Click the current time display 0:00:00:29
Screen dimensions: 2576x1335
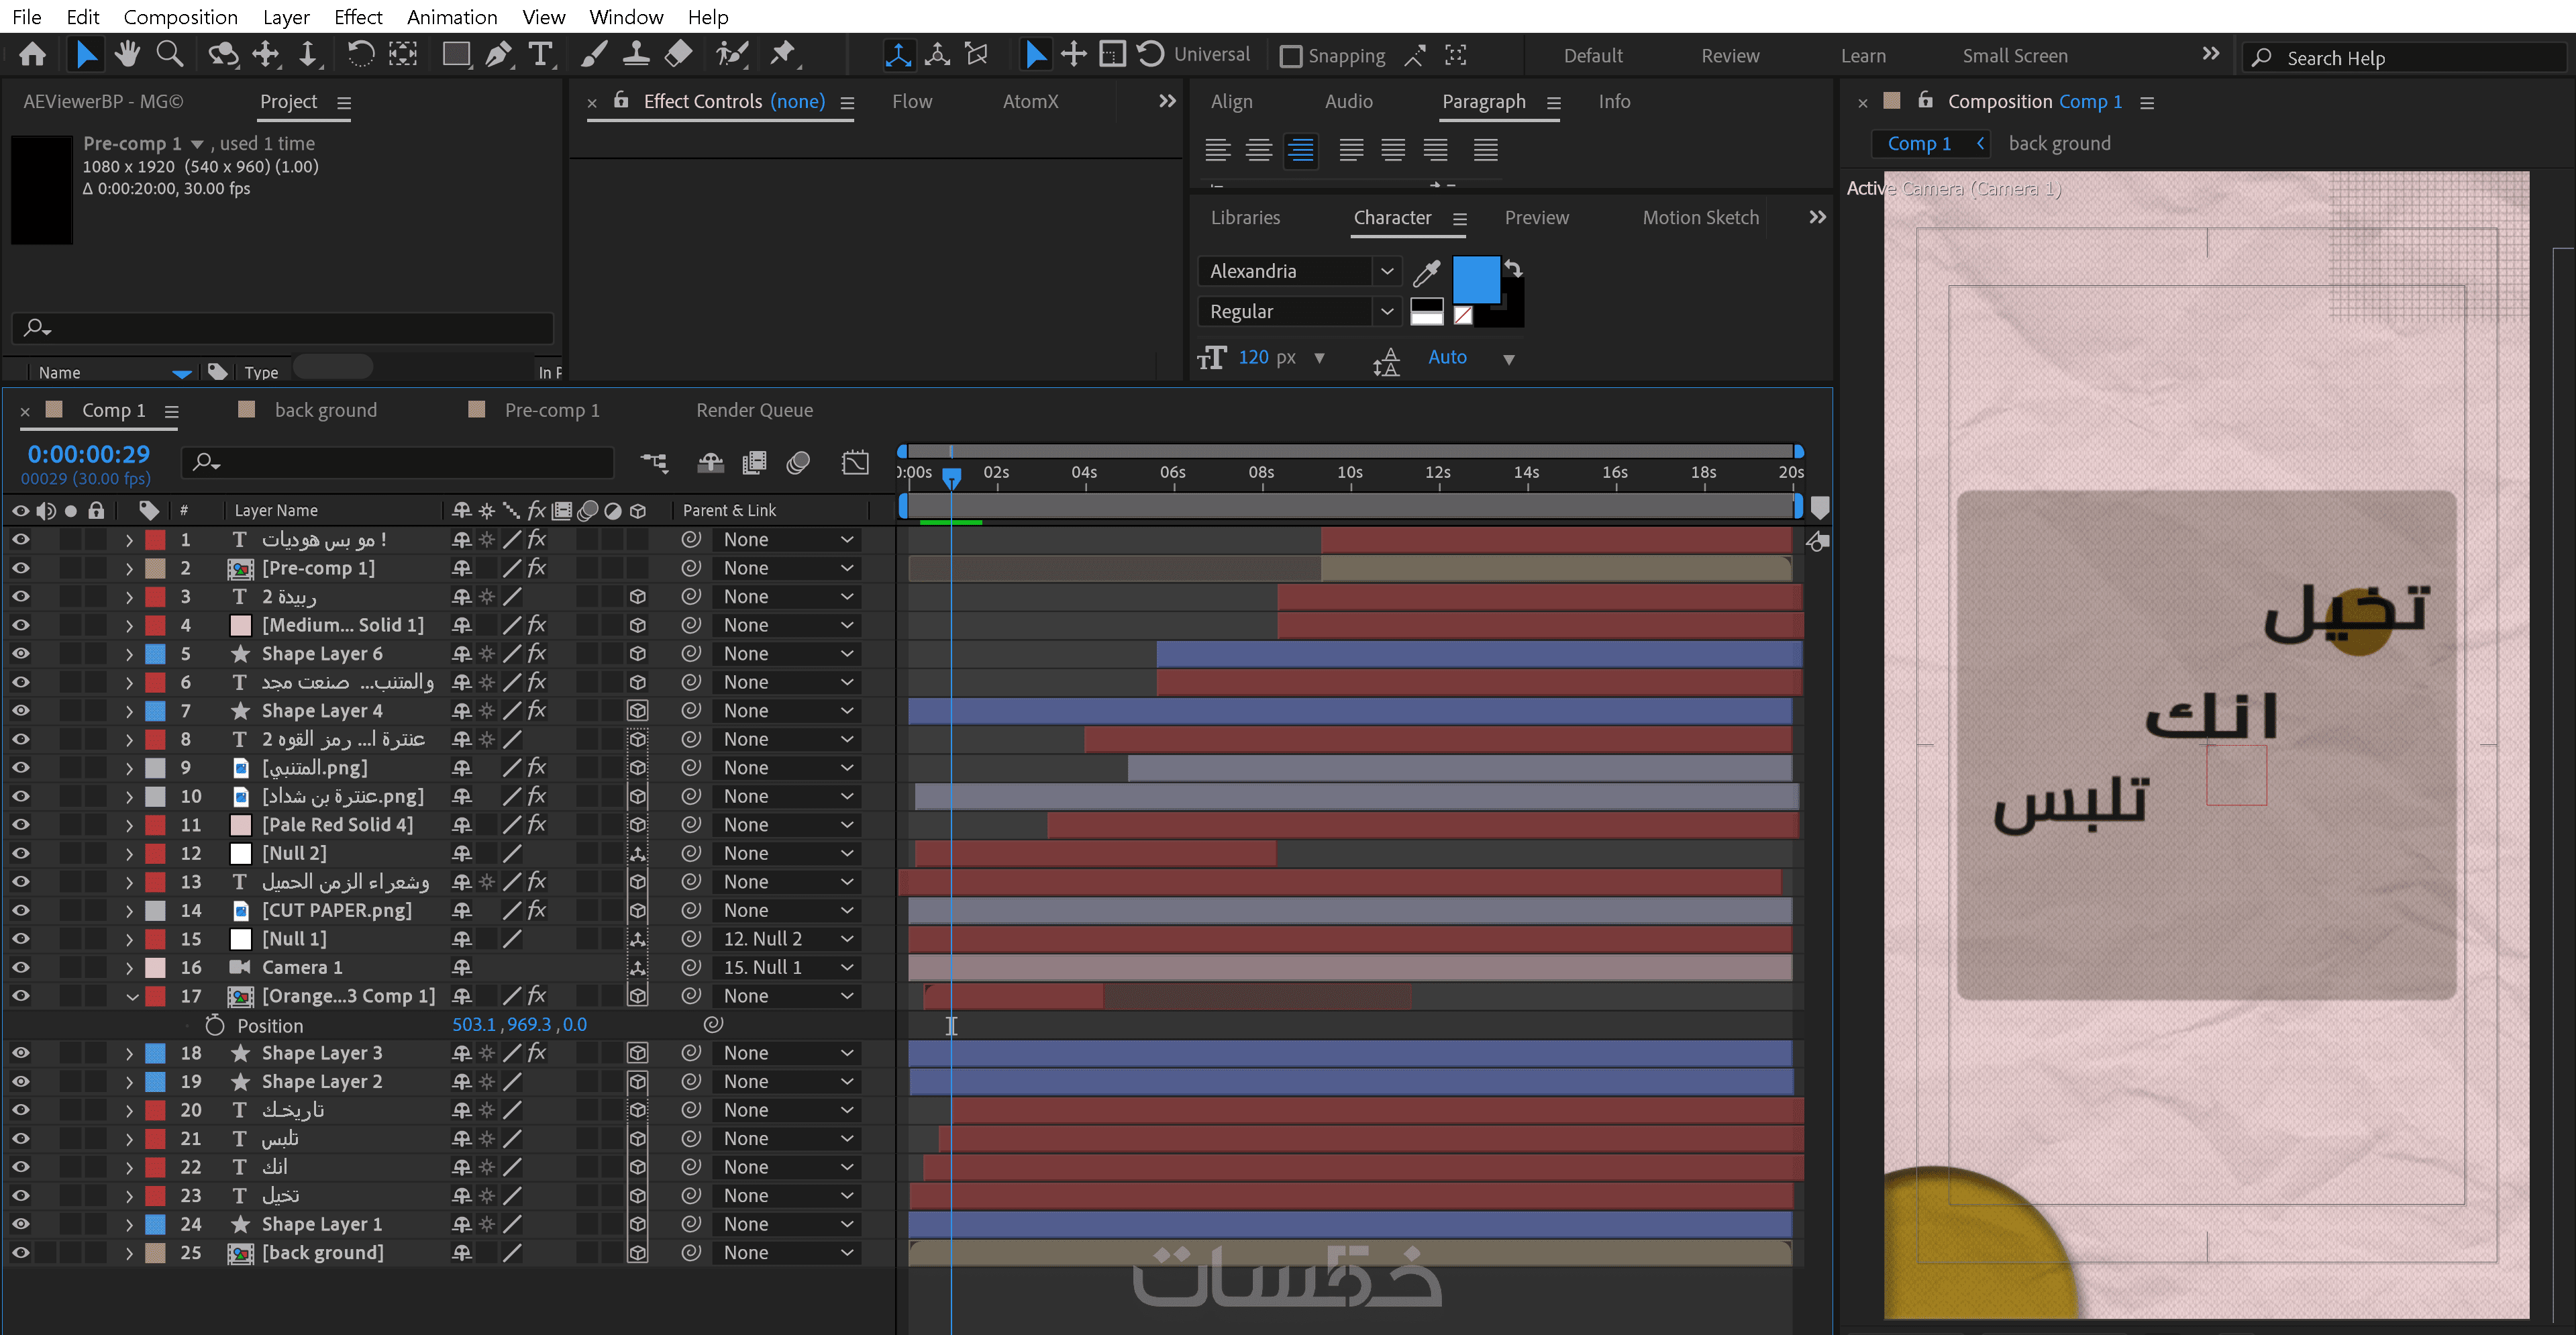click(x=89, y=454)
